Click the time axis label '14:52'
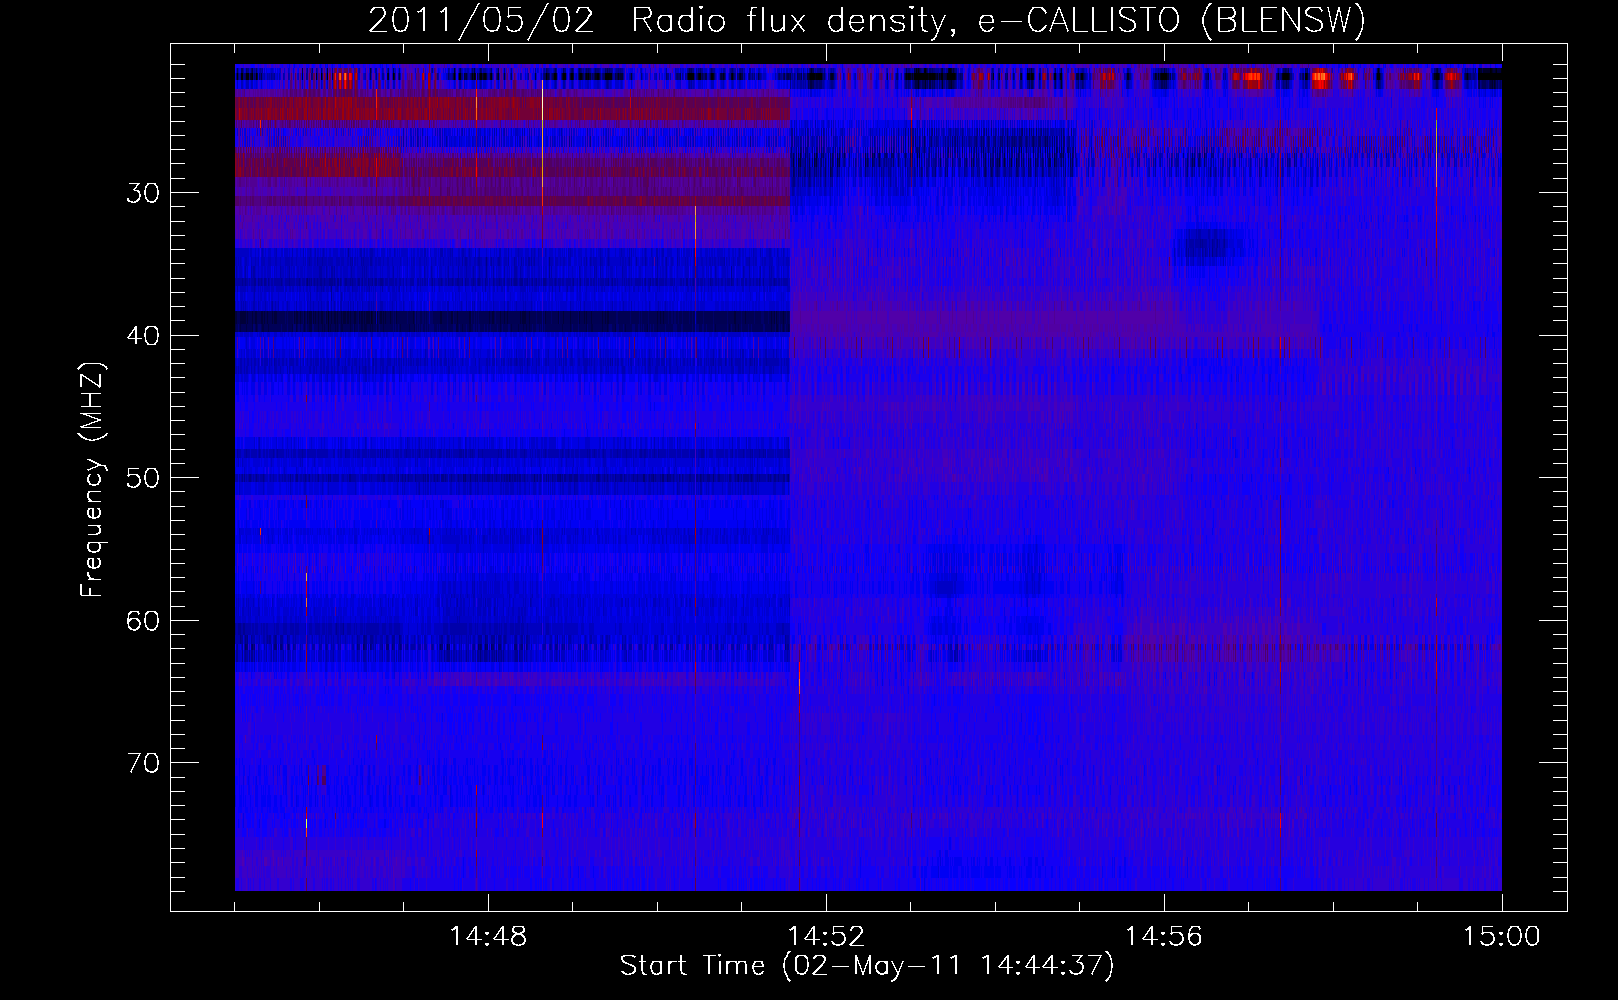This screenshot has width=1618, height=1000. point(826,937)
